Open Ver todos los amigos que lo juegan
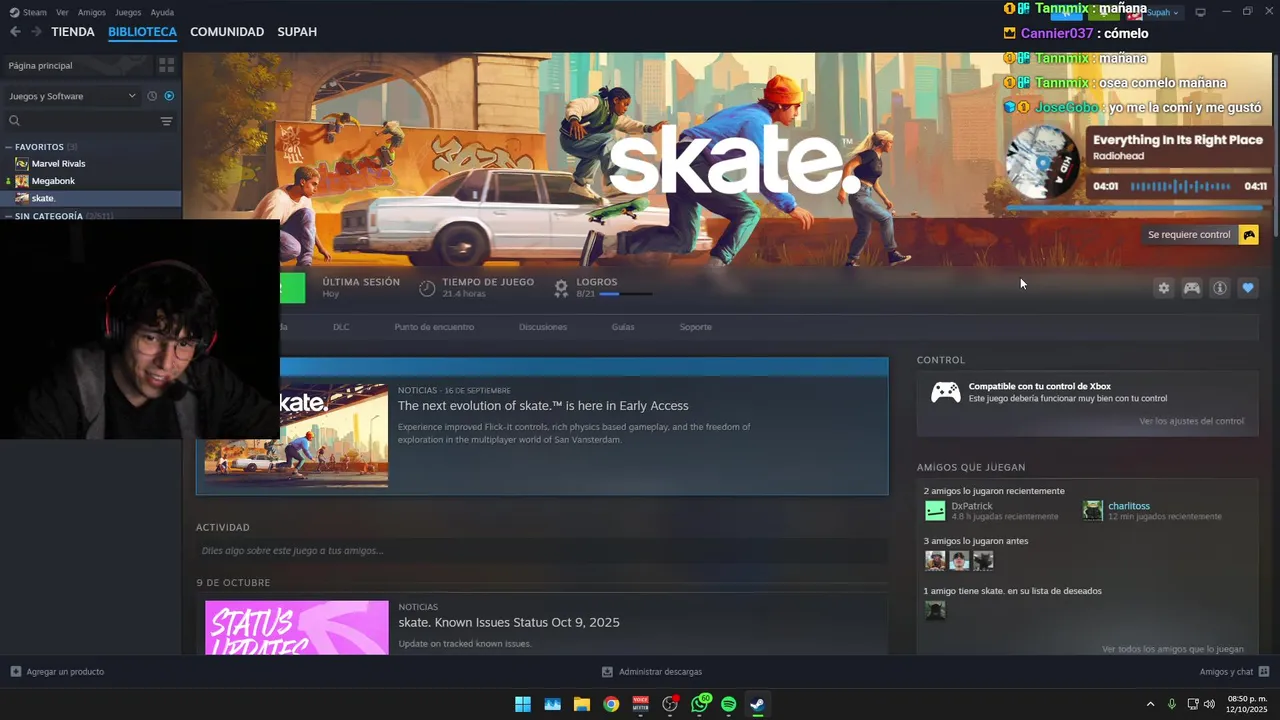 coord(1173,649)
